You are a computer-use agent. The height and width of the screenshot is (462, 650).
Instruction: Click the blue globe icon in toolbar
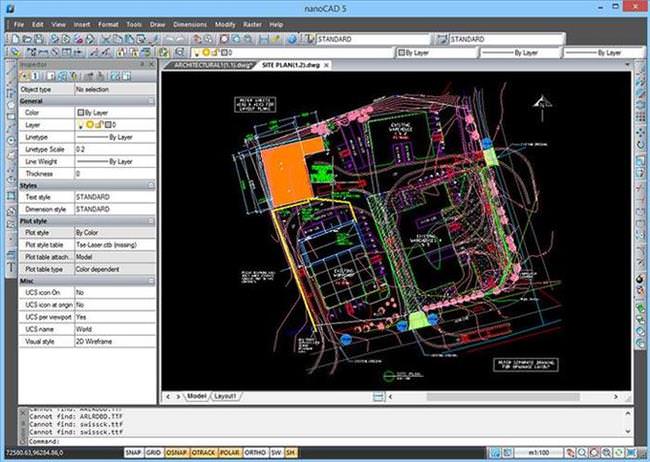tap(292, 39)
